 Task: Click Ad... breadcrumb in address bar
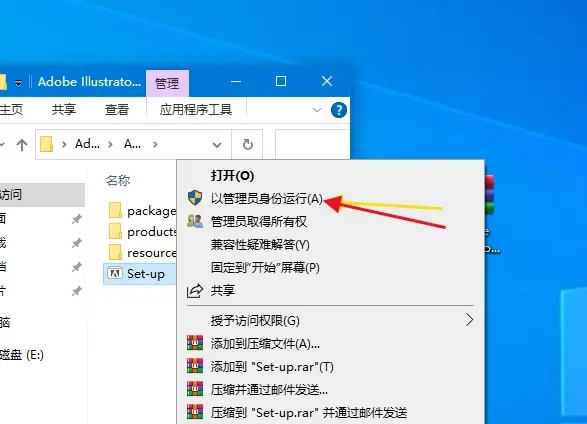pyautogui.click(x=87, y=144)
